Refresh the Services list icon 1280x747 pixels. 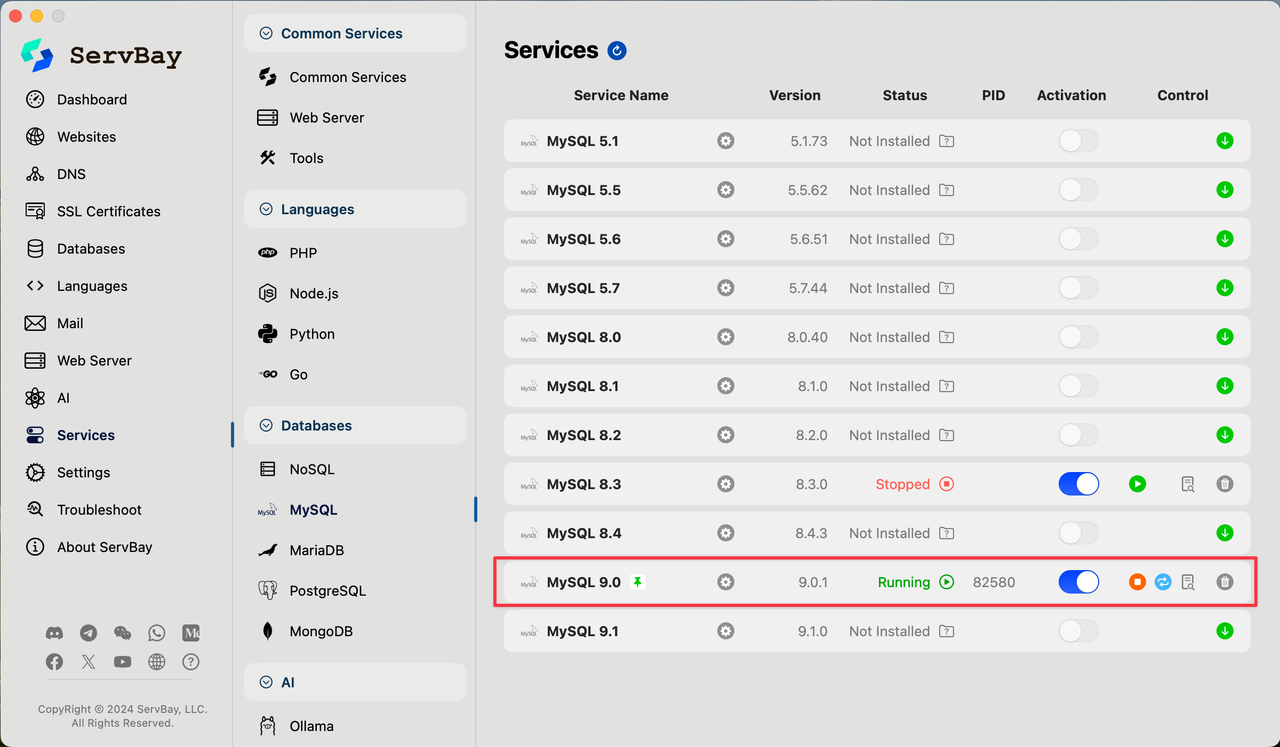point(617,51)
